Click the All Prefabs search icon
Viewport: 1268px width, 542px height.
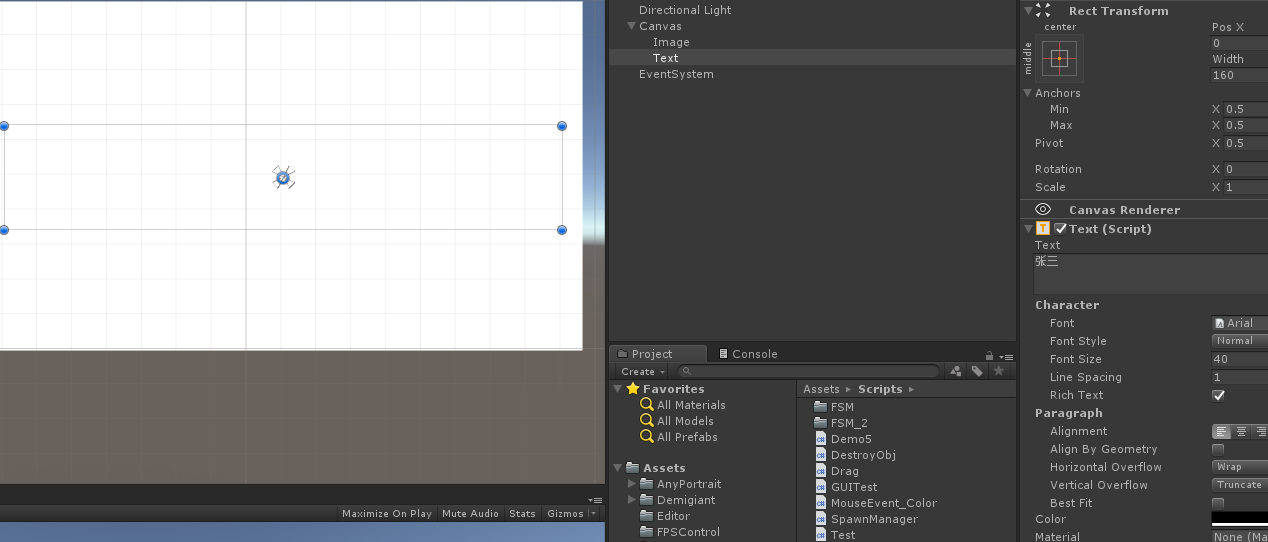pos(647,437)
